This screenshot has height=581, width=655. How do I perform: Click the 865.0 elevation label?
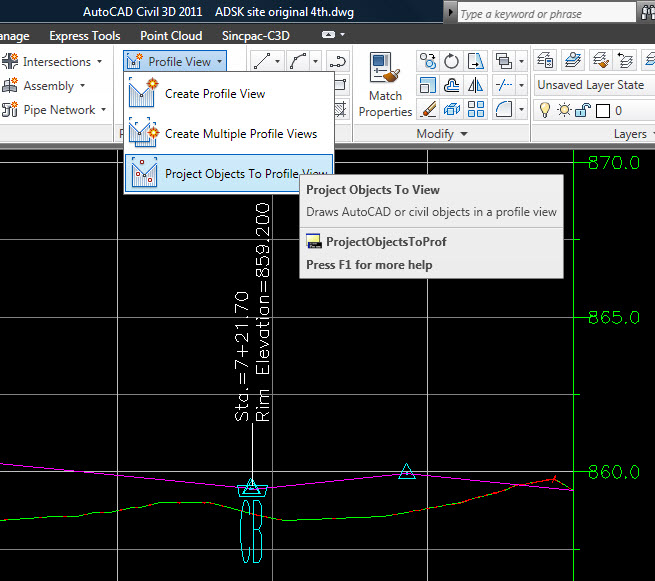(614, 317)
